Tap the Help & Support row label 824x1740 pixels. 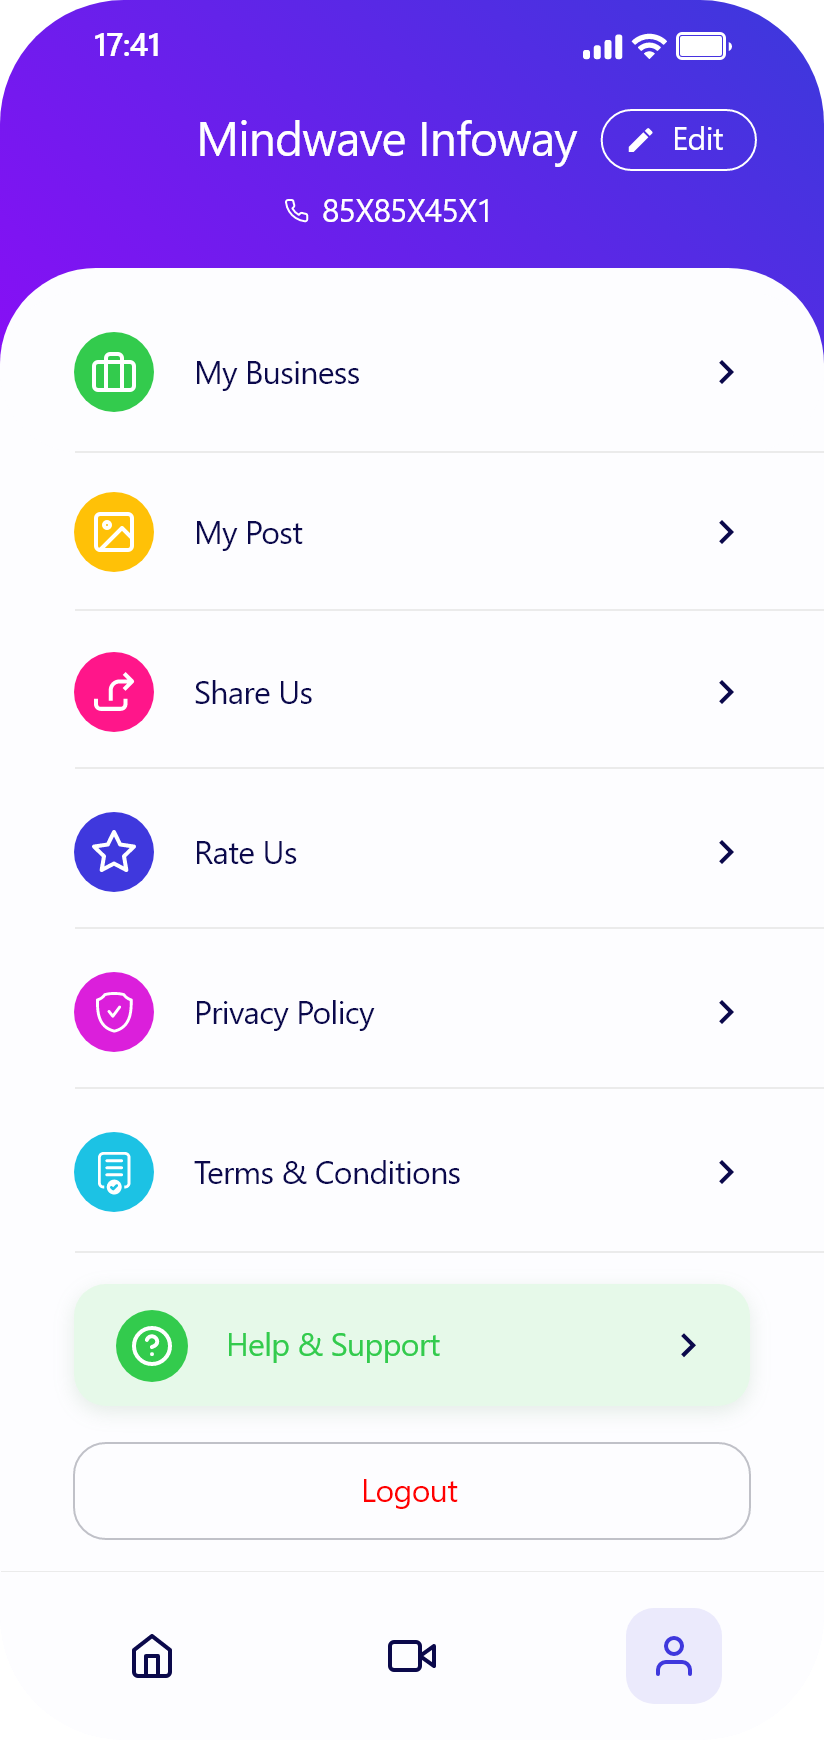pos(333,1346)
